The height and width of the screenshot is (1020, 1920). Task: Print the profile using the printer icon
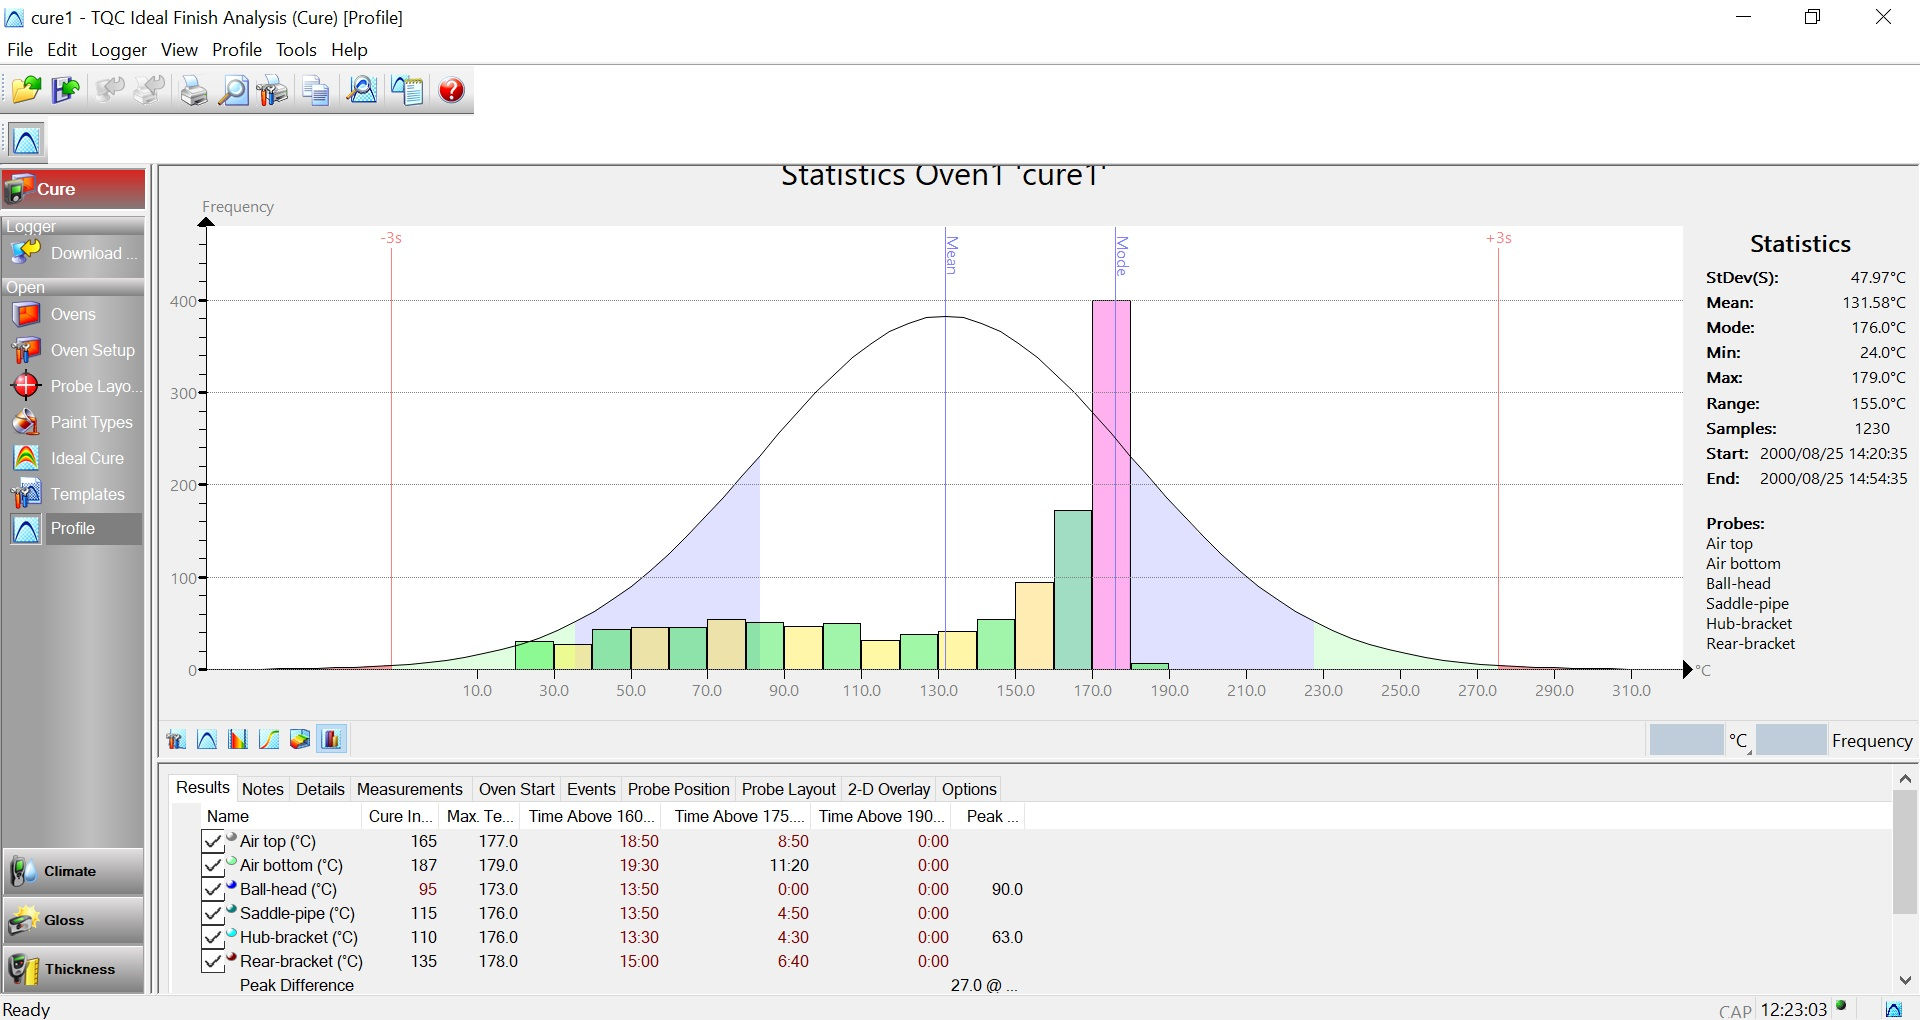click(x=193, y=90)
